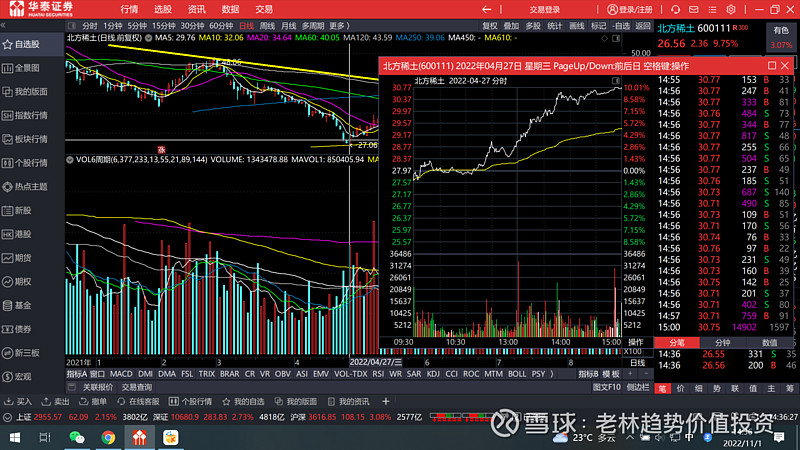The height and width of the screenshot is (450, 800).
Task: Open Chrome from the Windows taskbar
Action: (x=108, y=437)
